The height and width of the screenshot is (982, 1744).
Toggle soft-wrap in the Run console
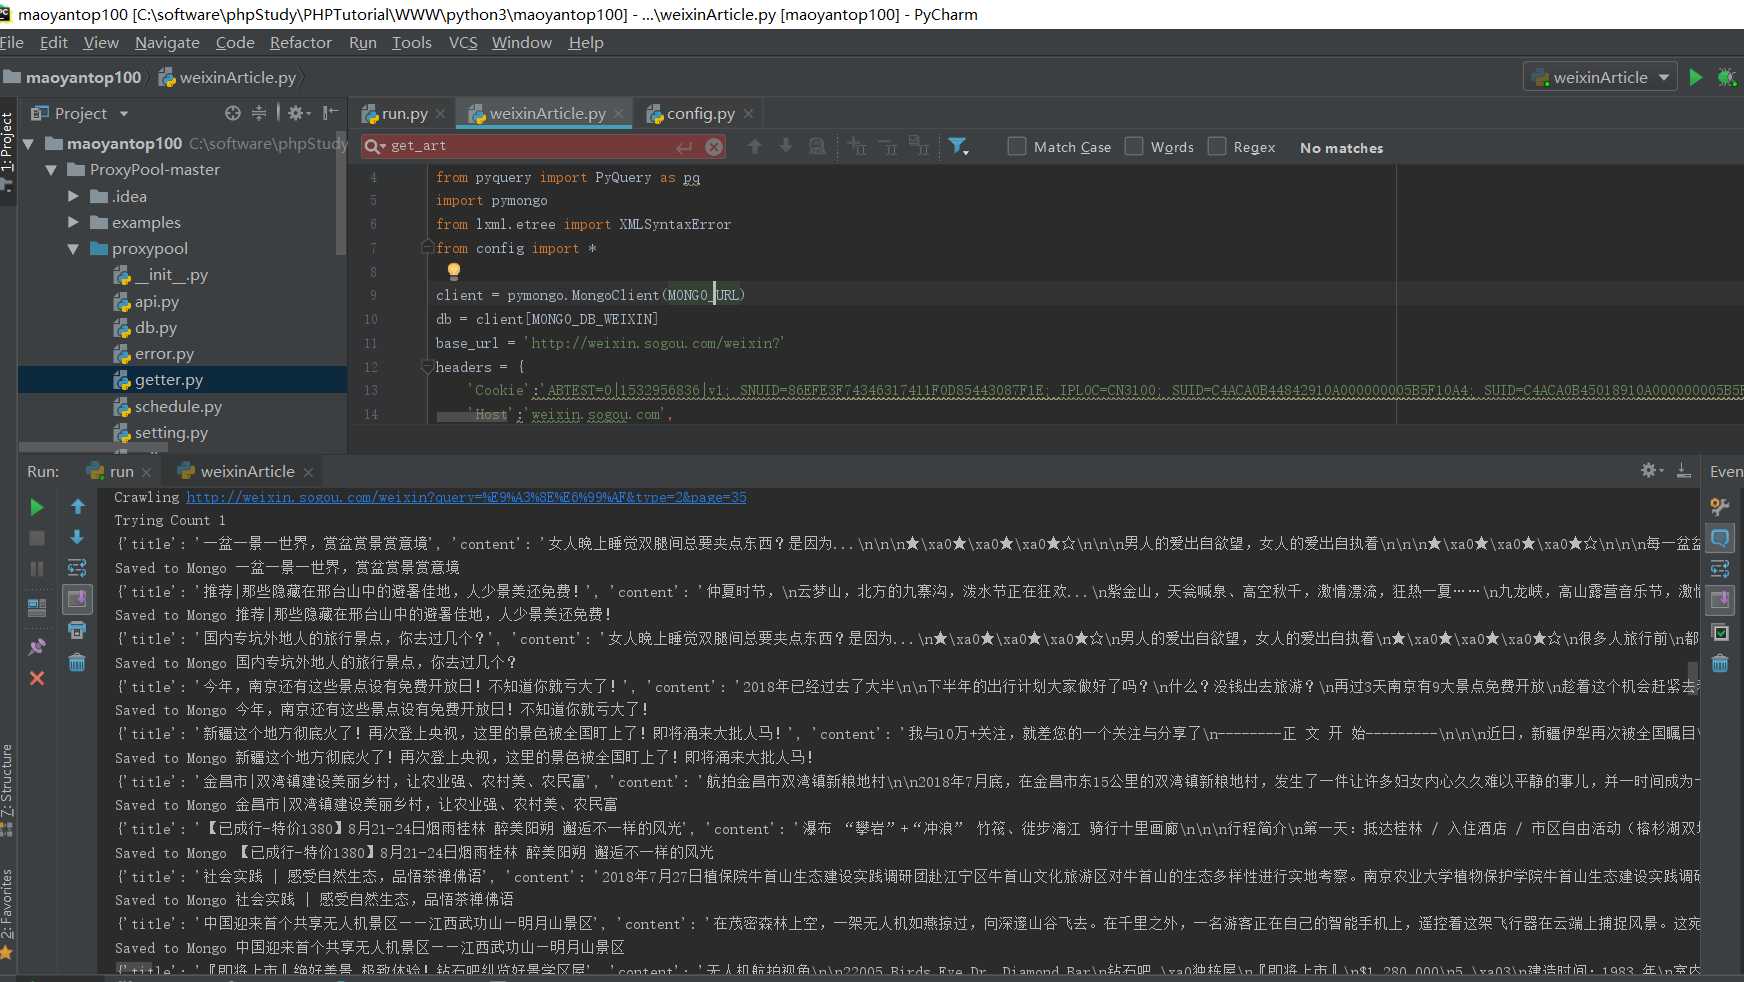click(77, 568)
